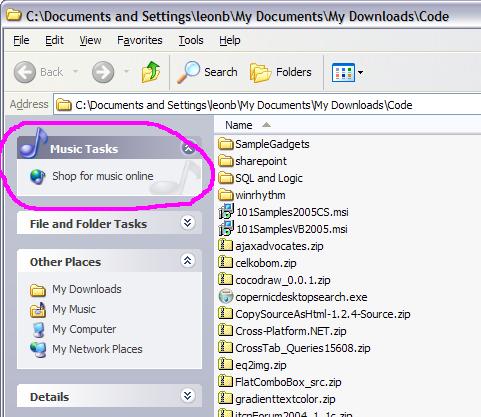Open My Downloads link
481x417 pixels.
point(87,289)
